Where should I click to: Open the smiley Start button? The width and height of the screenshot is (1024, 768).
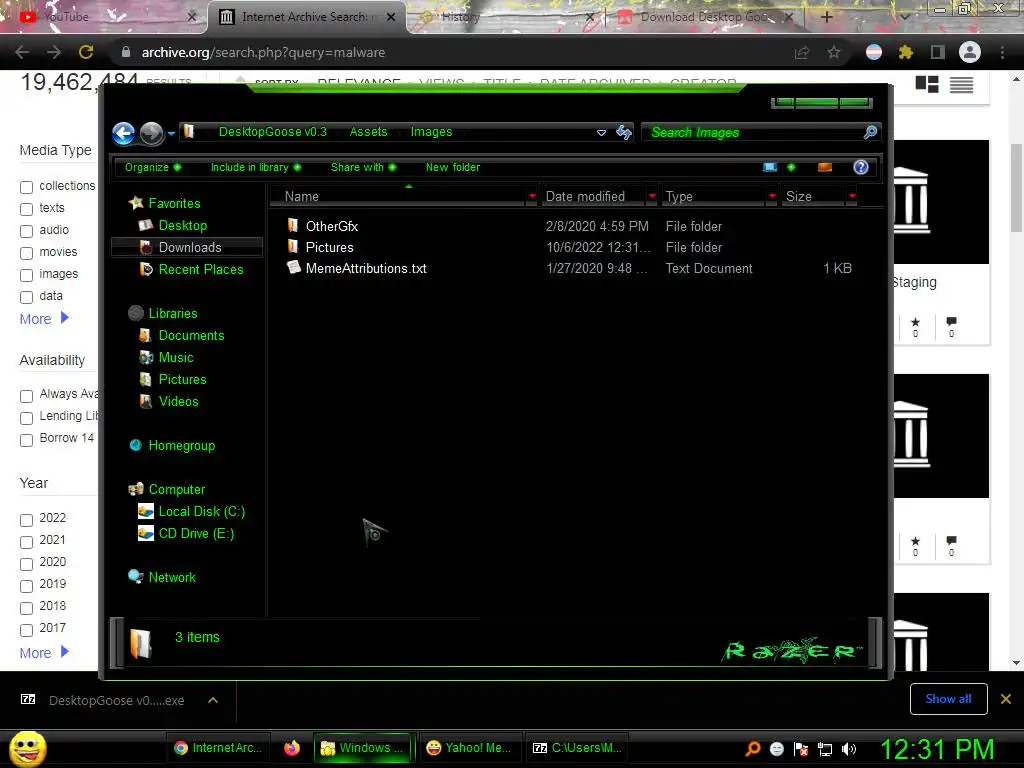[27, 748]
